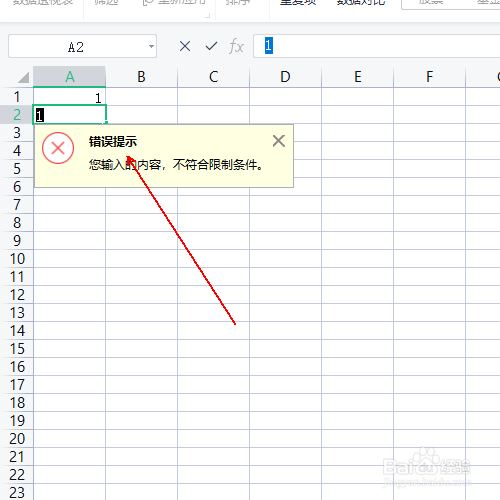Click the 错误提示 title text
The height and width of the screenshot is (500, 500).
click(x=113, y=142)
